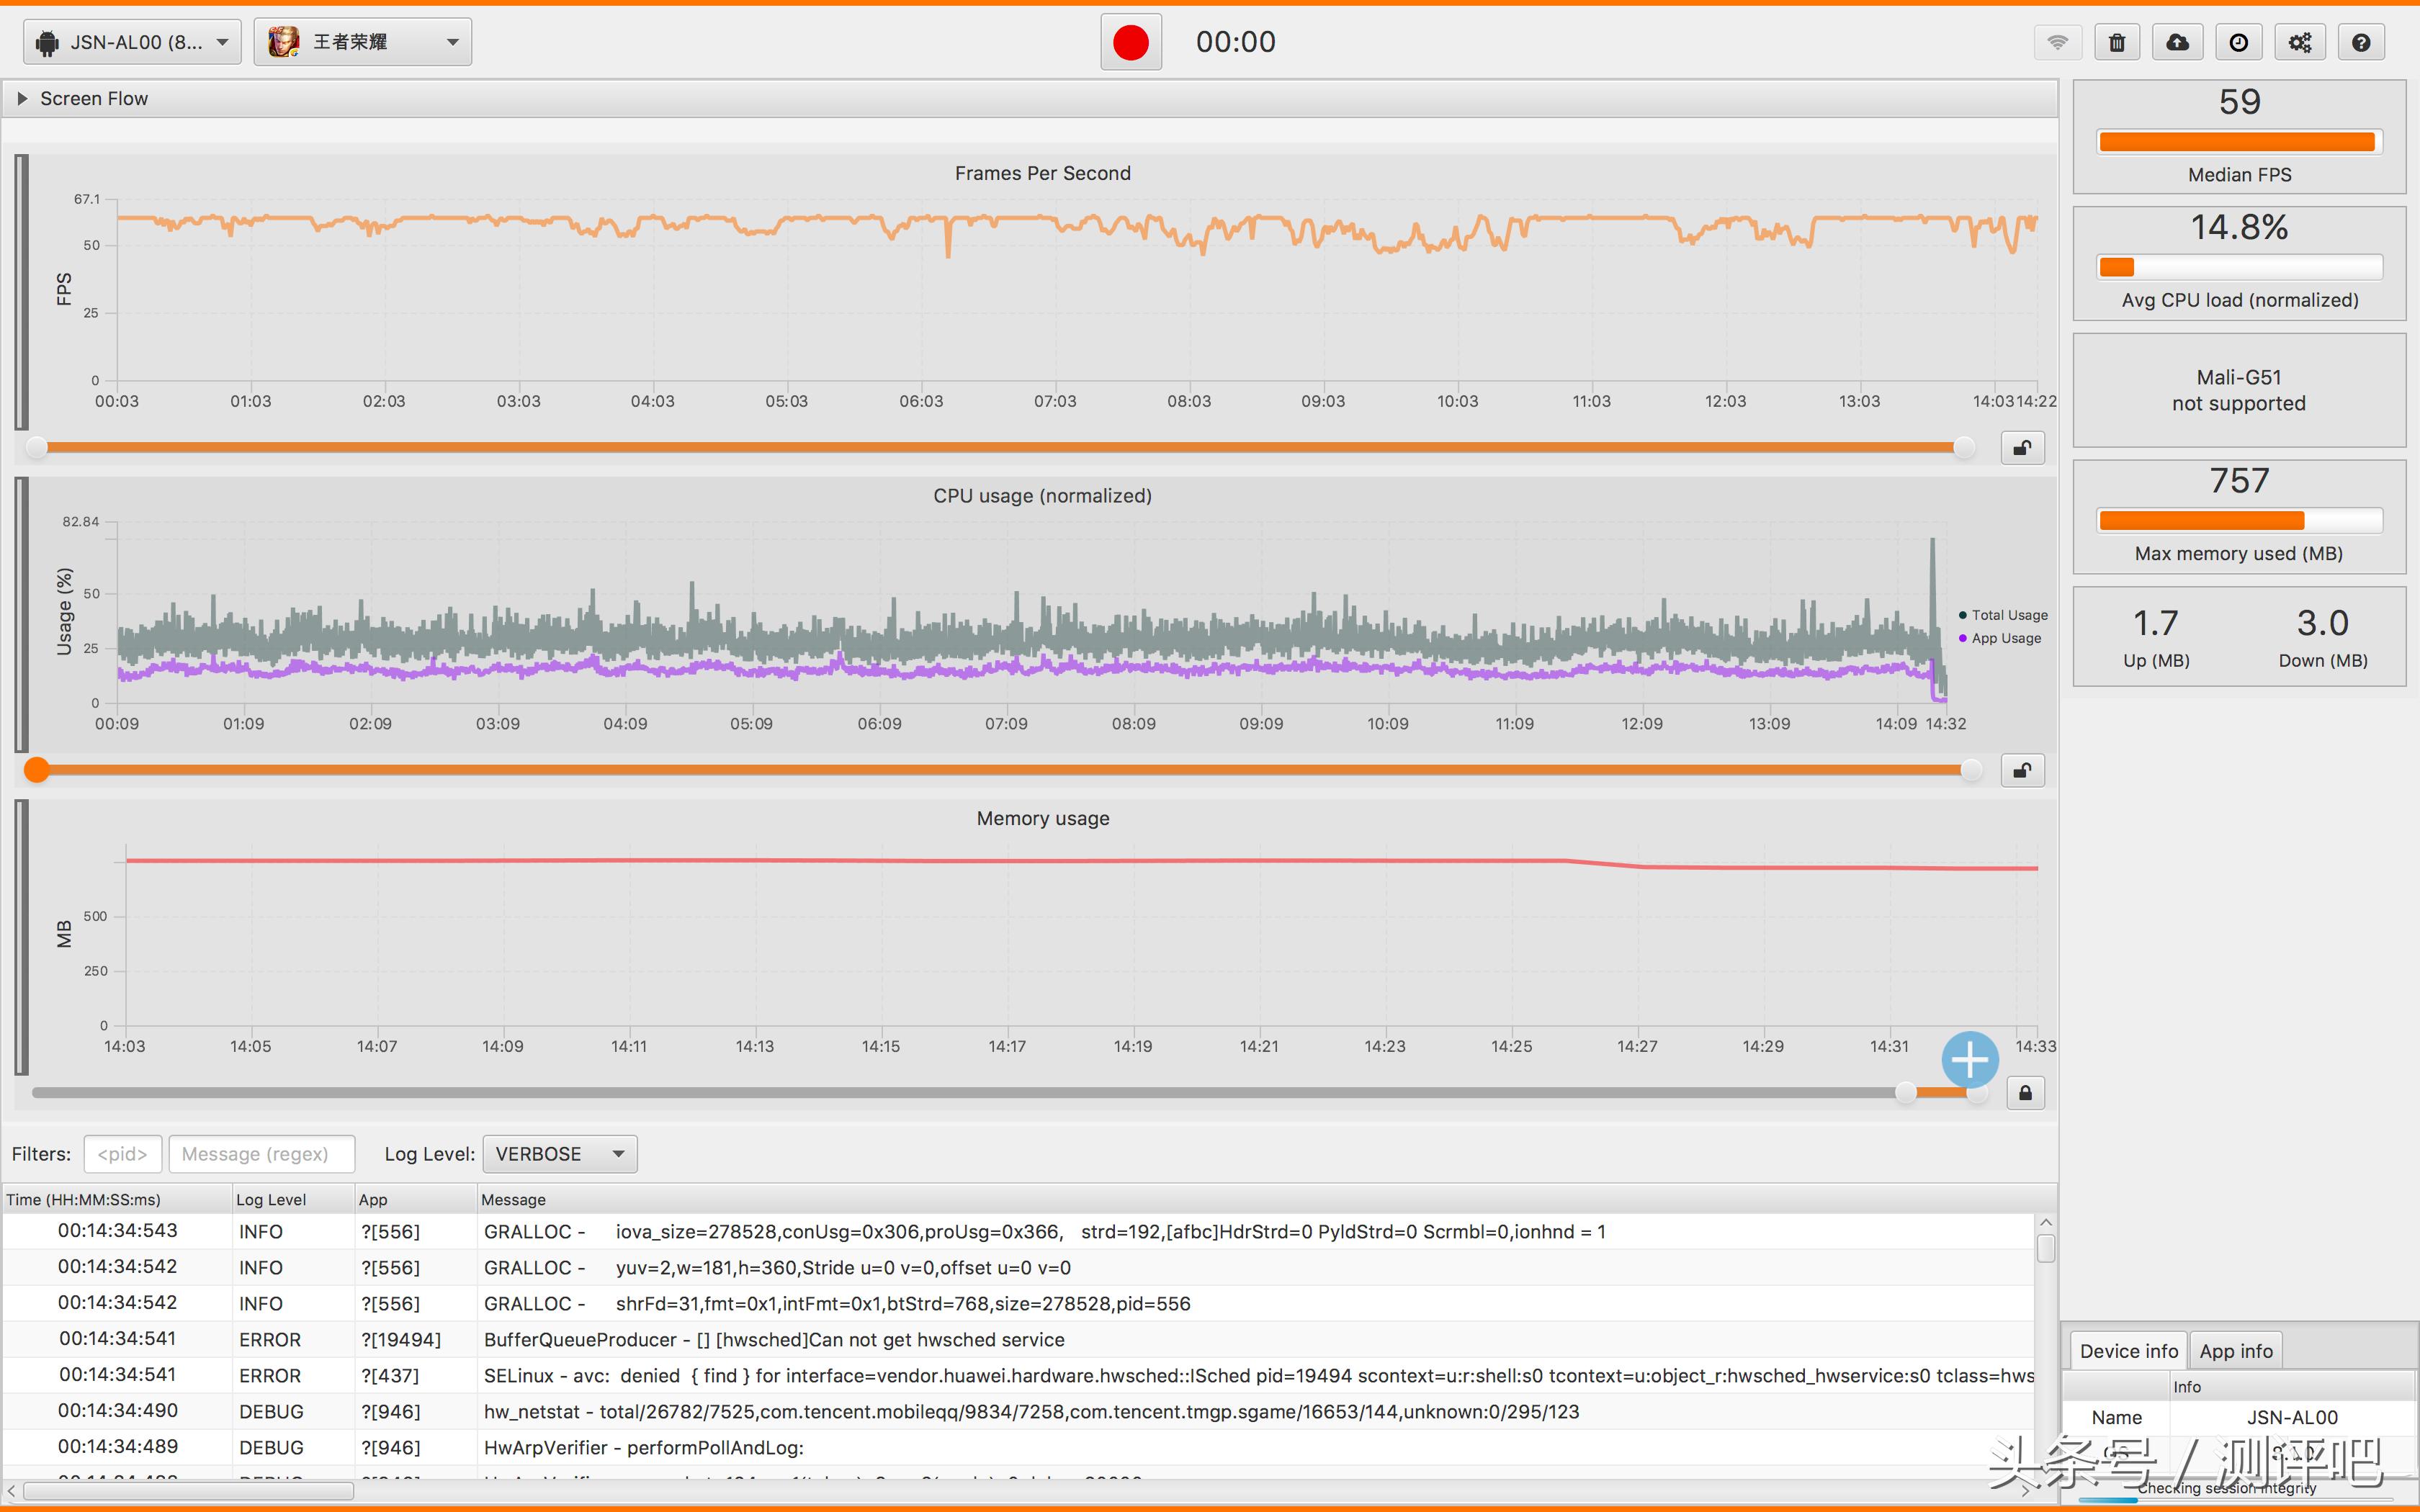Image resolution: width=2420 pixels, height=1512 pixels.
Task: Select the GRALLOC yuv=2 log row
Action: pyautogui.click(x=1018, y=1267)
